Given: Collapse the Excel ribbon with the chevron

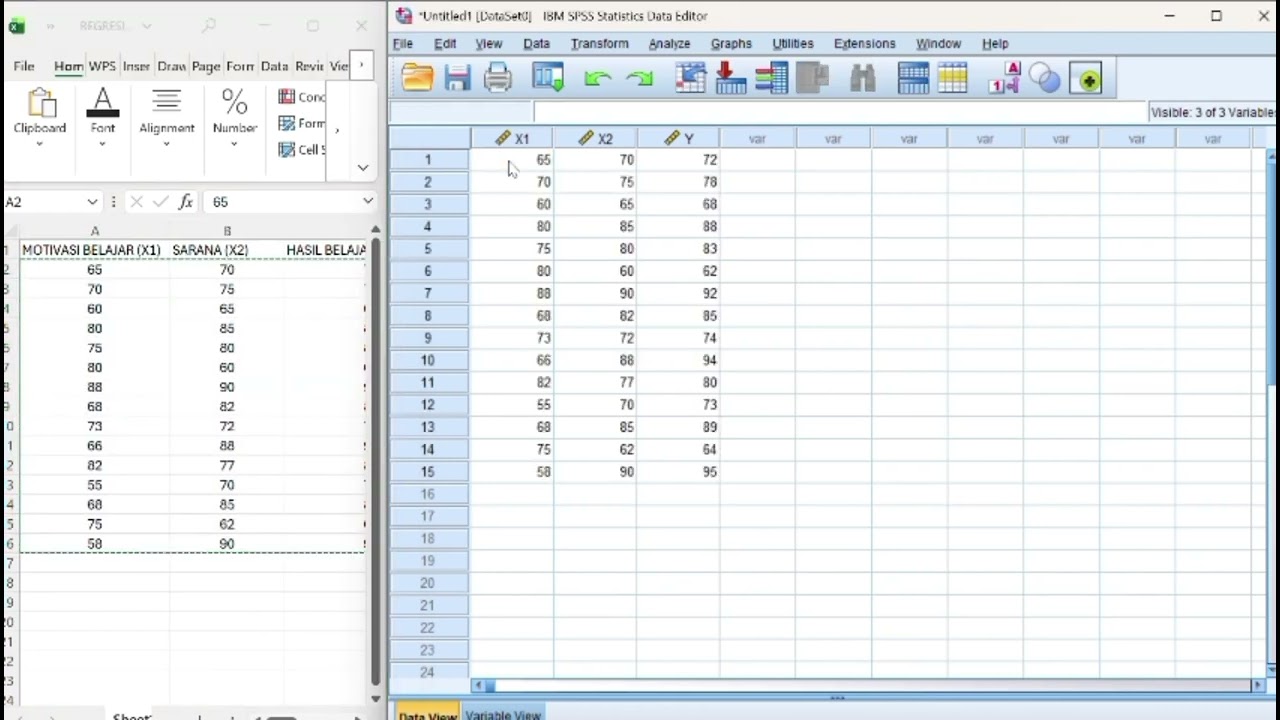Looking at the screenshot, I should (363, 168).
